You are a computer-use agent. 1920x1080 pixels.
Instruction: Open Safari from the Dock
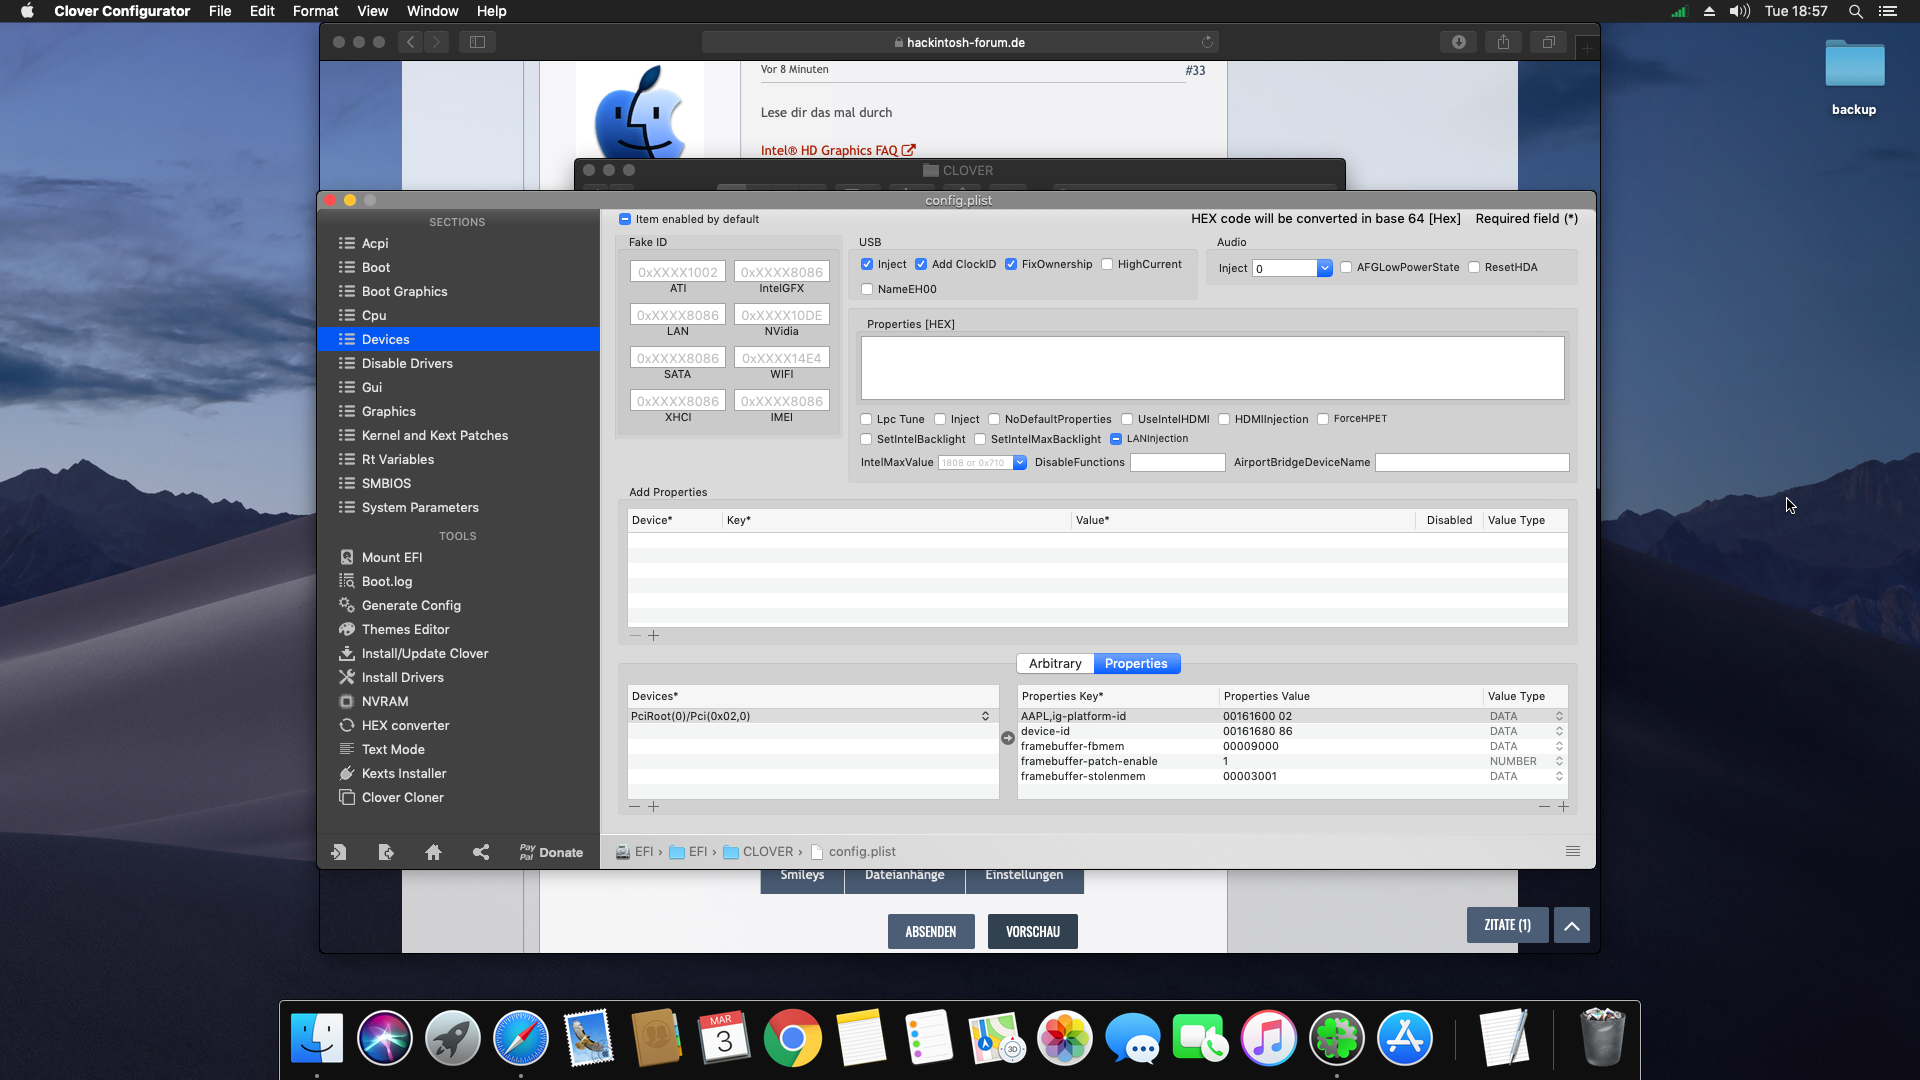[520, 1038]
